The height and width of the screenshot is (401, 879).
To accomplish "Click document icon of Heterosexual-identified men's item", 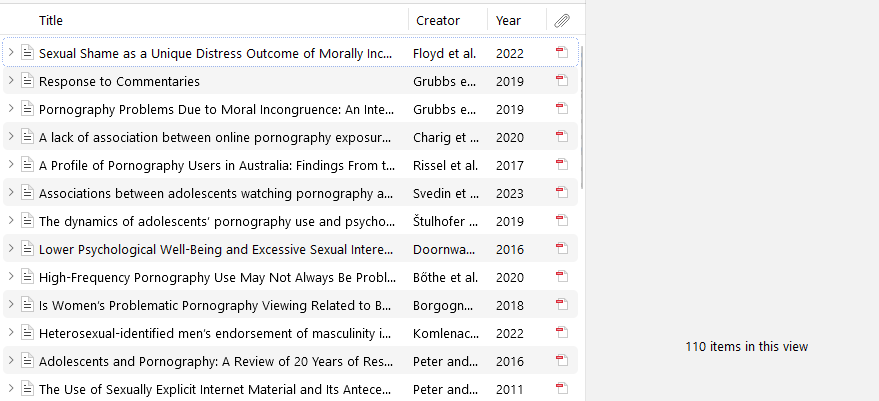I will (27, 333).
